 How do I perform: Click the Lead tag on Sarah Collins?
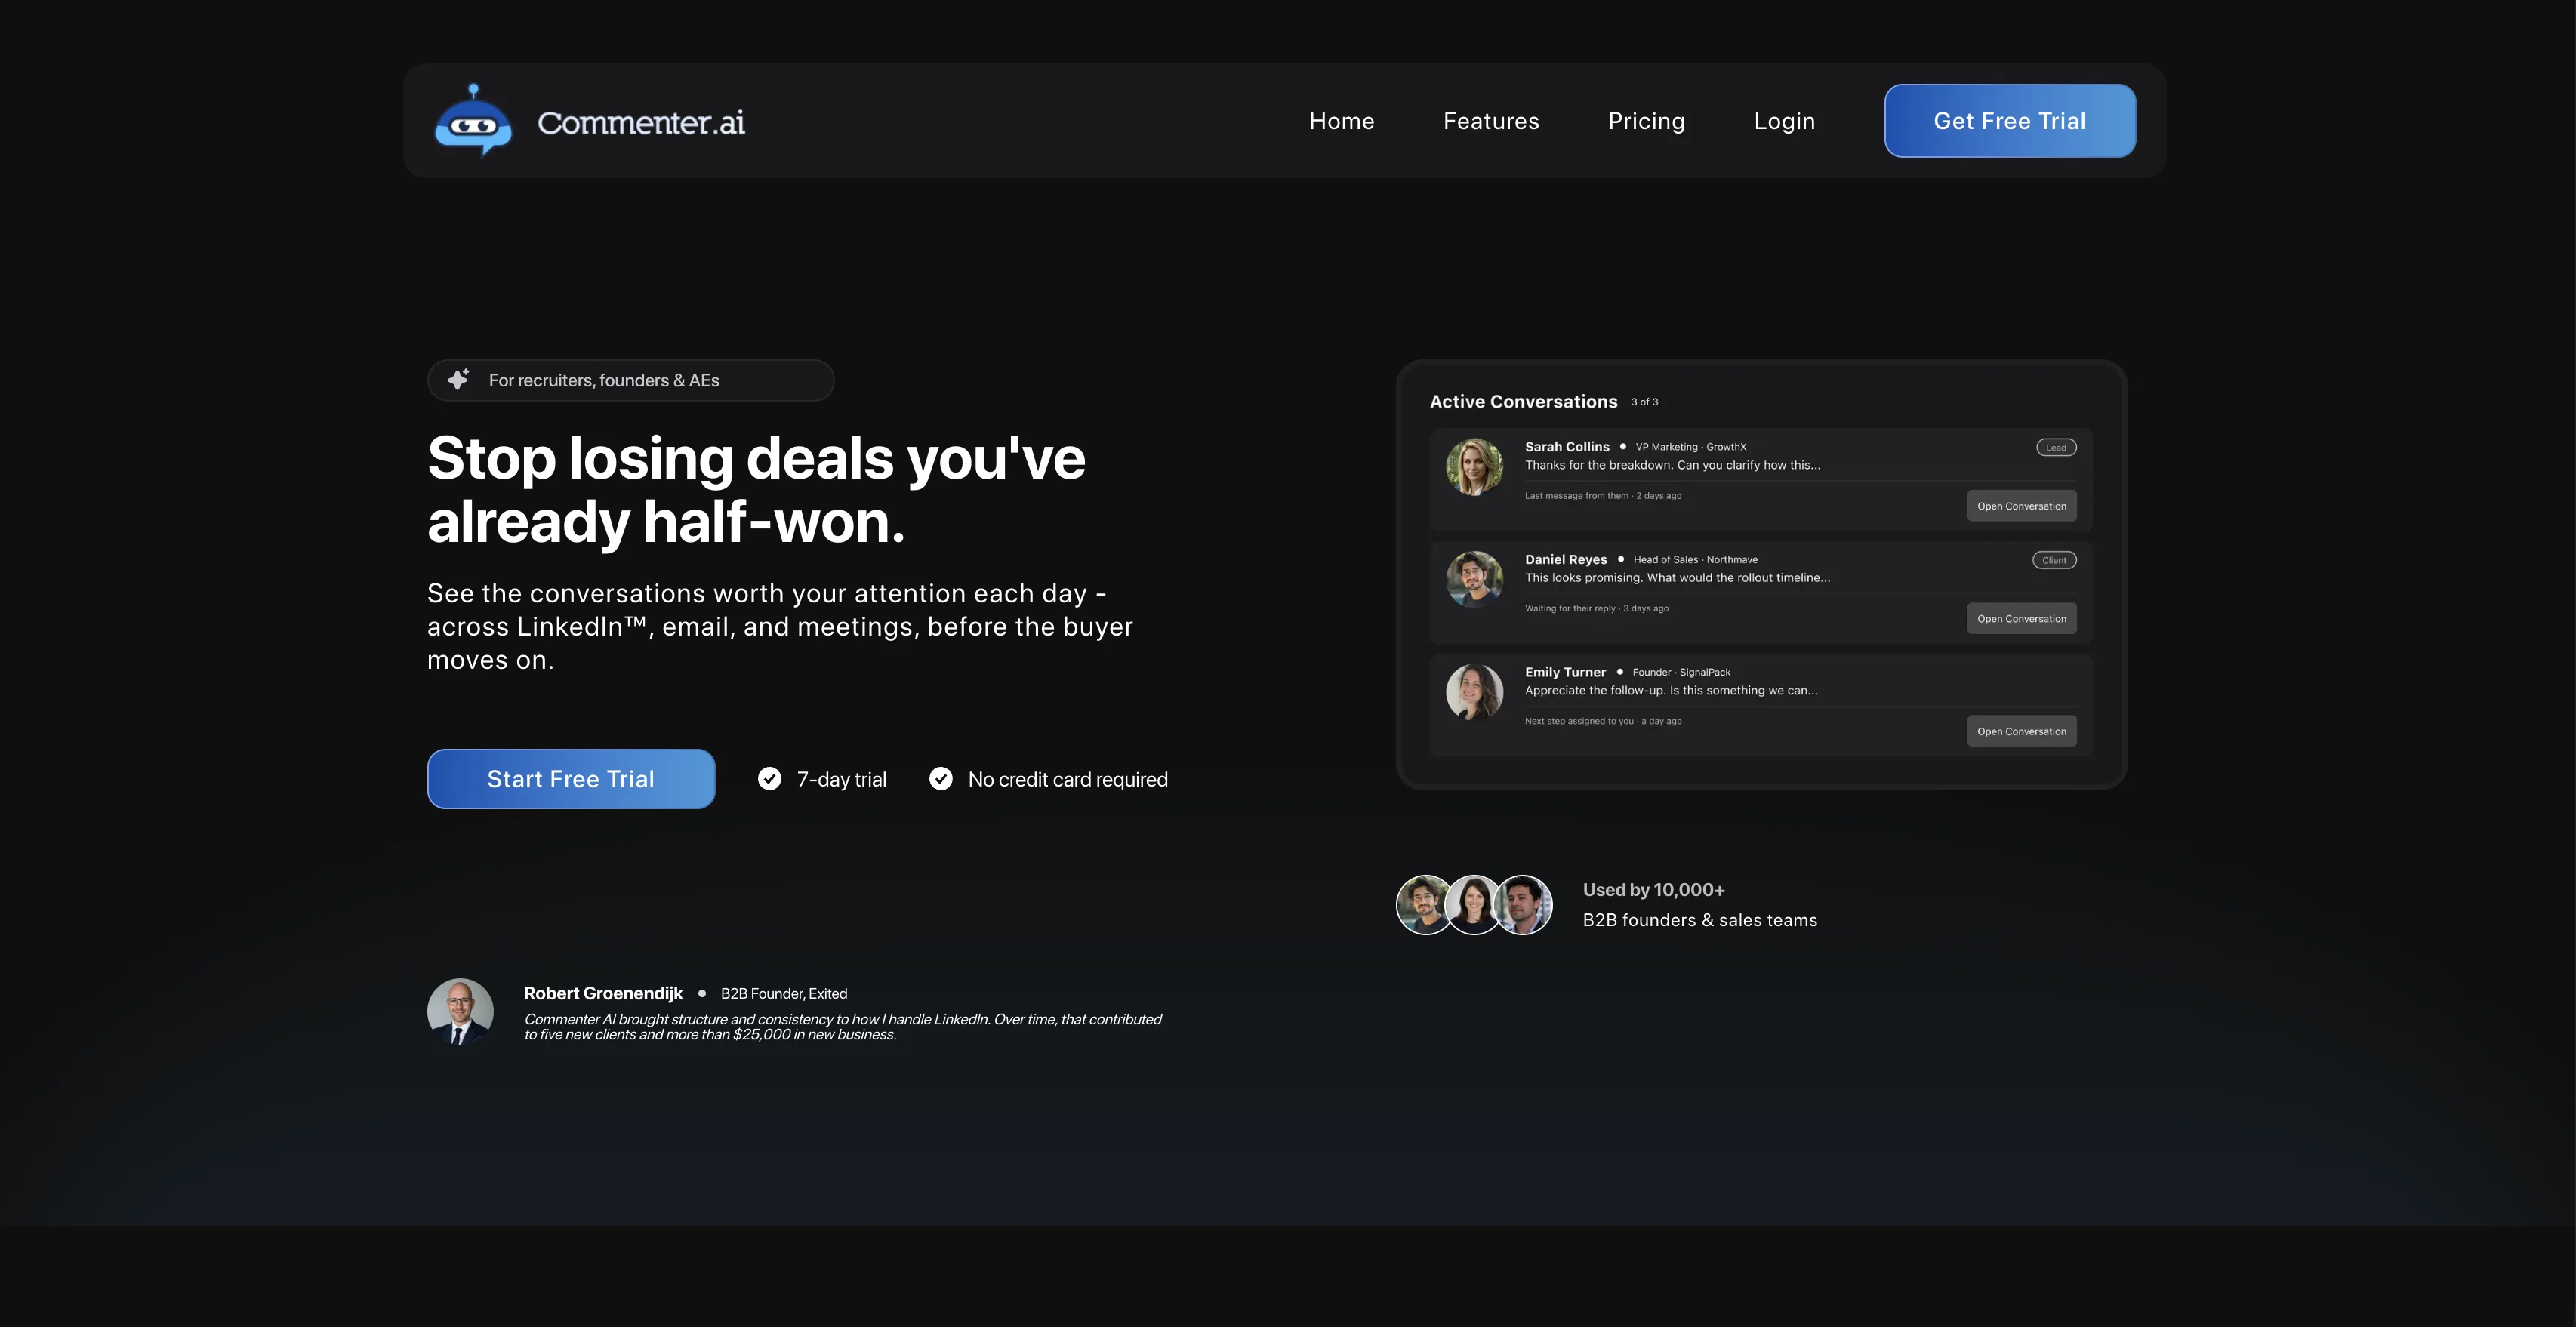click(x=2056, y=447)
